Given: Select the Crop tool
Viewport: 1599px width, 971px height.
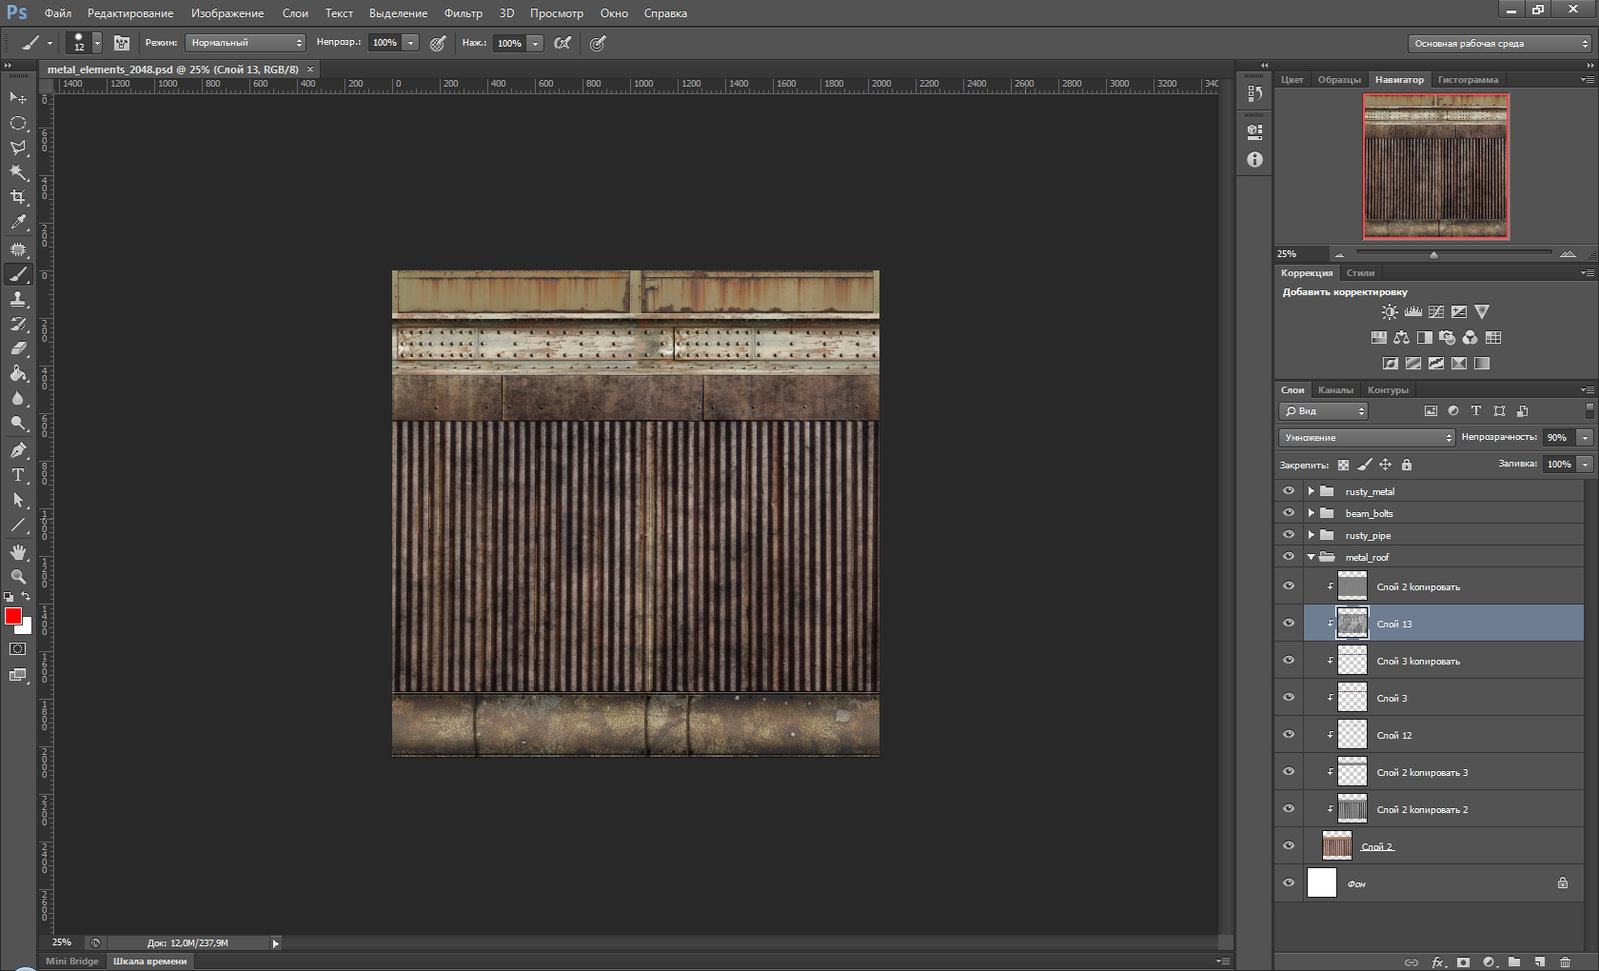Looking at the screenshot, I should 18,197.
